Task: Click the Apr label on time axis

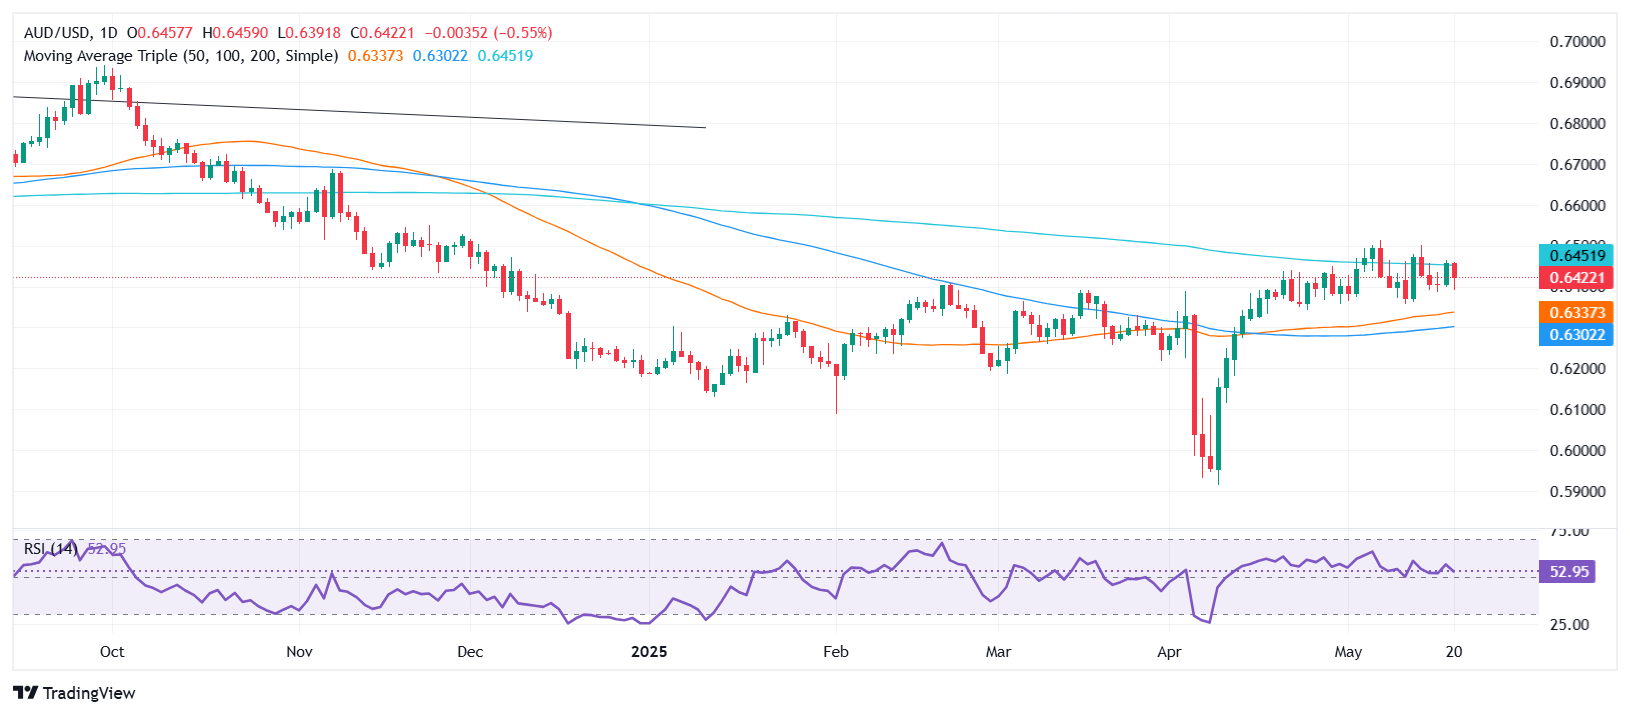Action: point(1169,652)
